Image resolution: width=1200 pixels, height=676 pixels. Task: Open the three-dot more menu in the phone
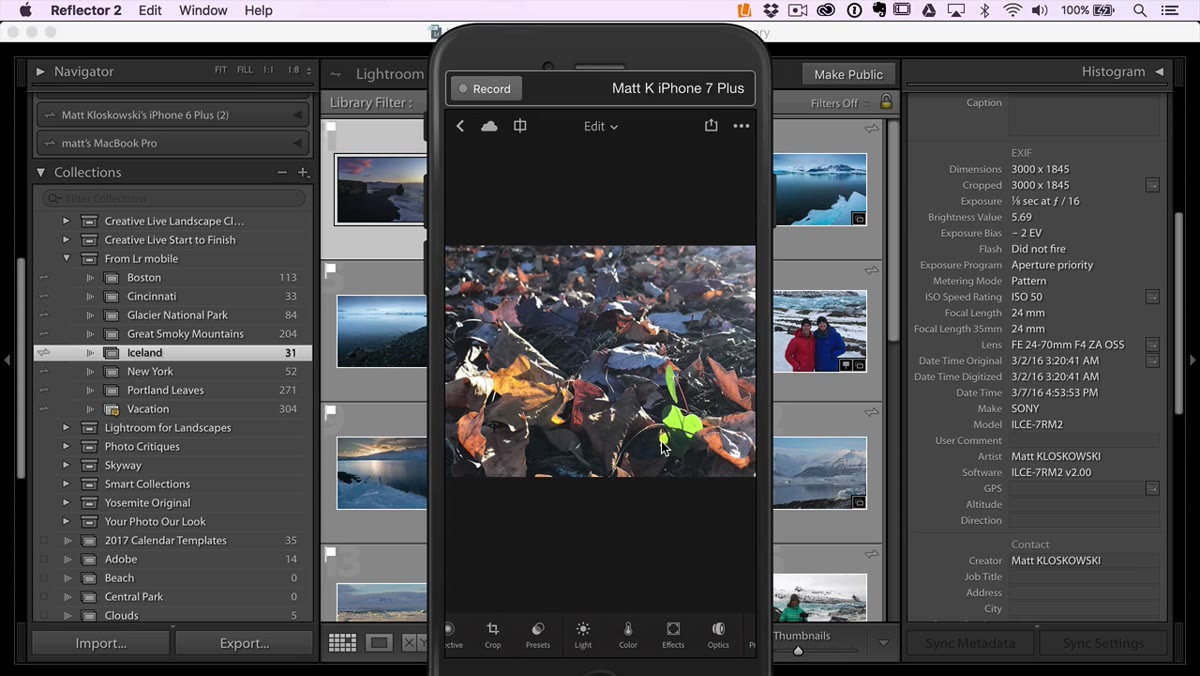coord(741,126)
